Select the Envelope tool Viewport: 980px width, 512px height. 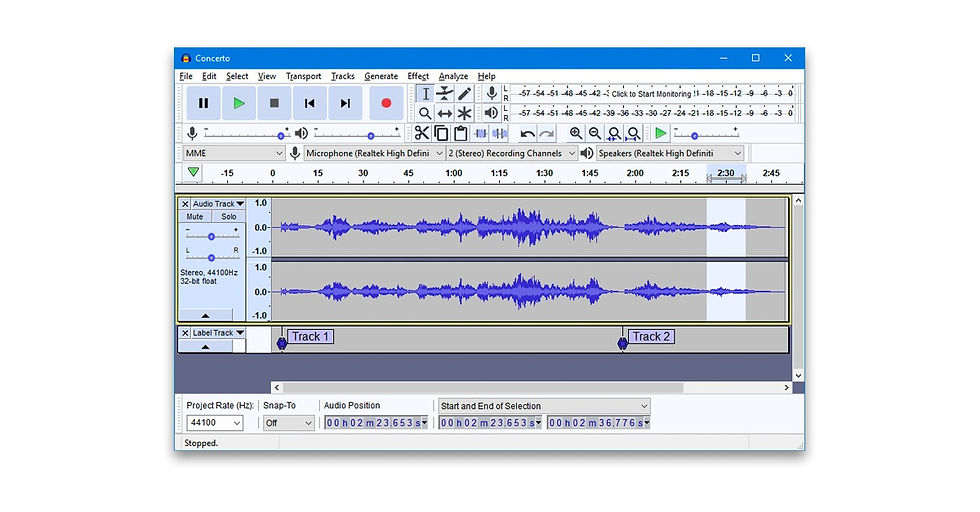445,93
